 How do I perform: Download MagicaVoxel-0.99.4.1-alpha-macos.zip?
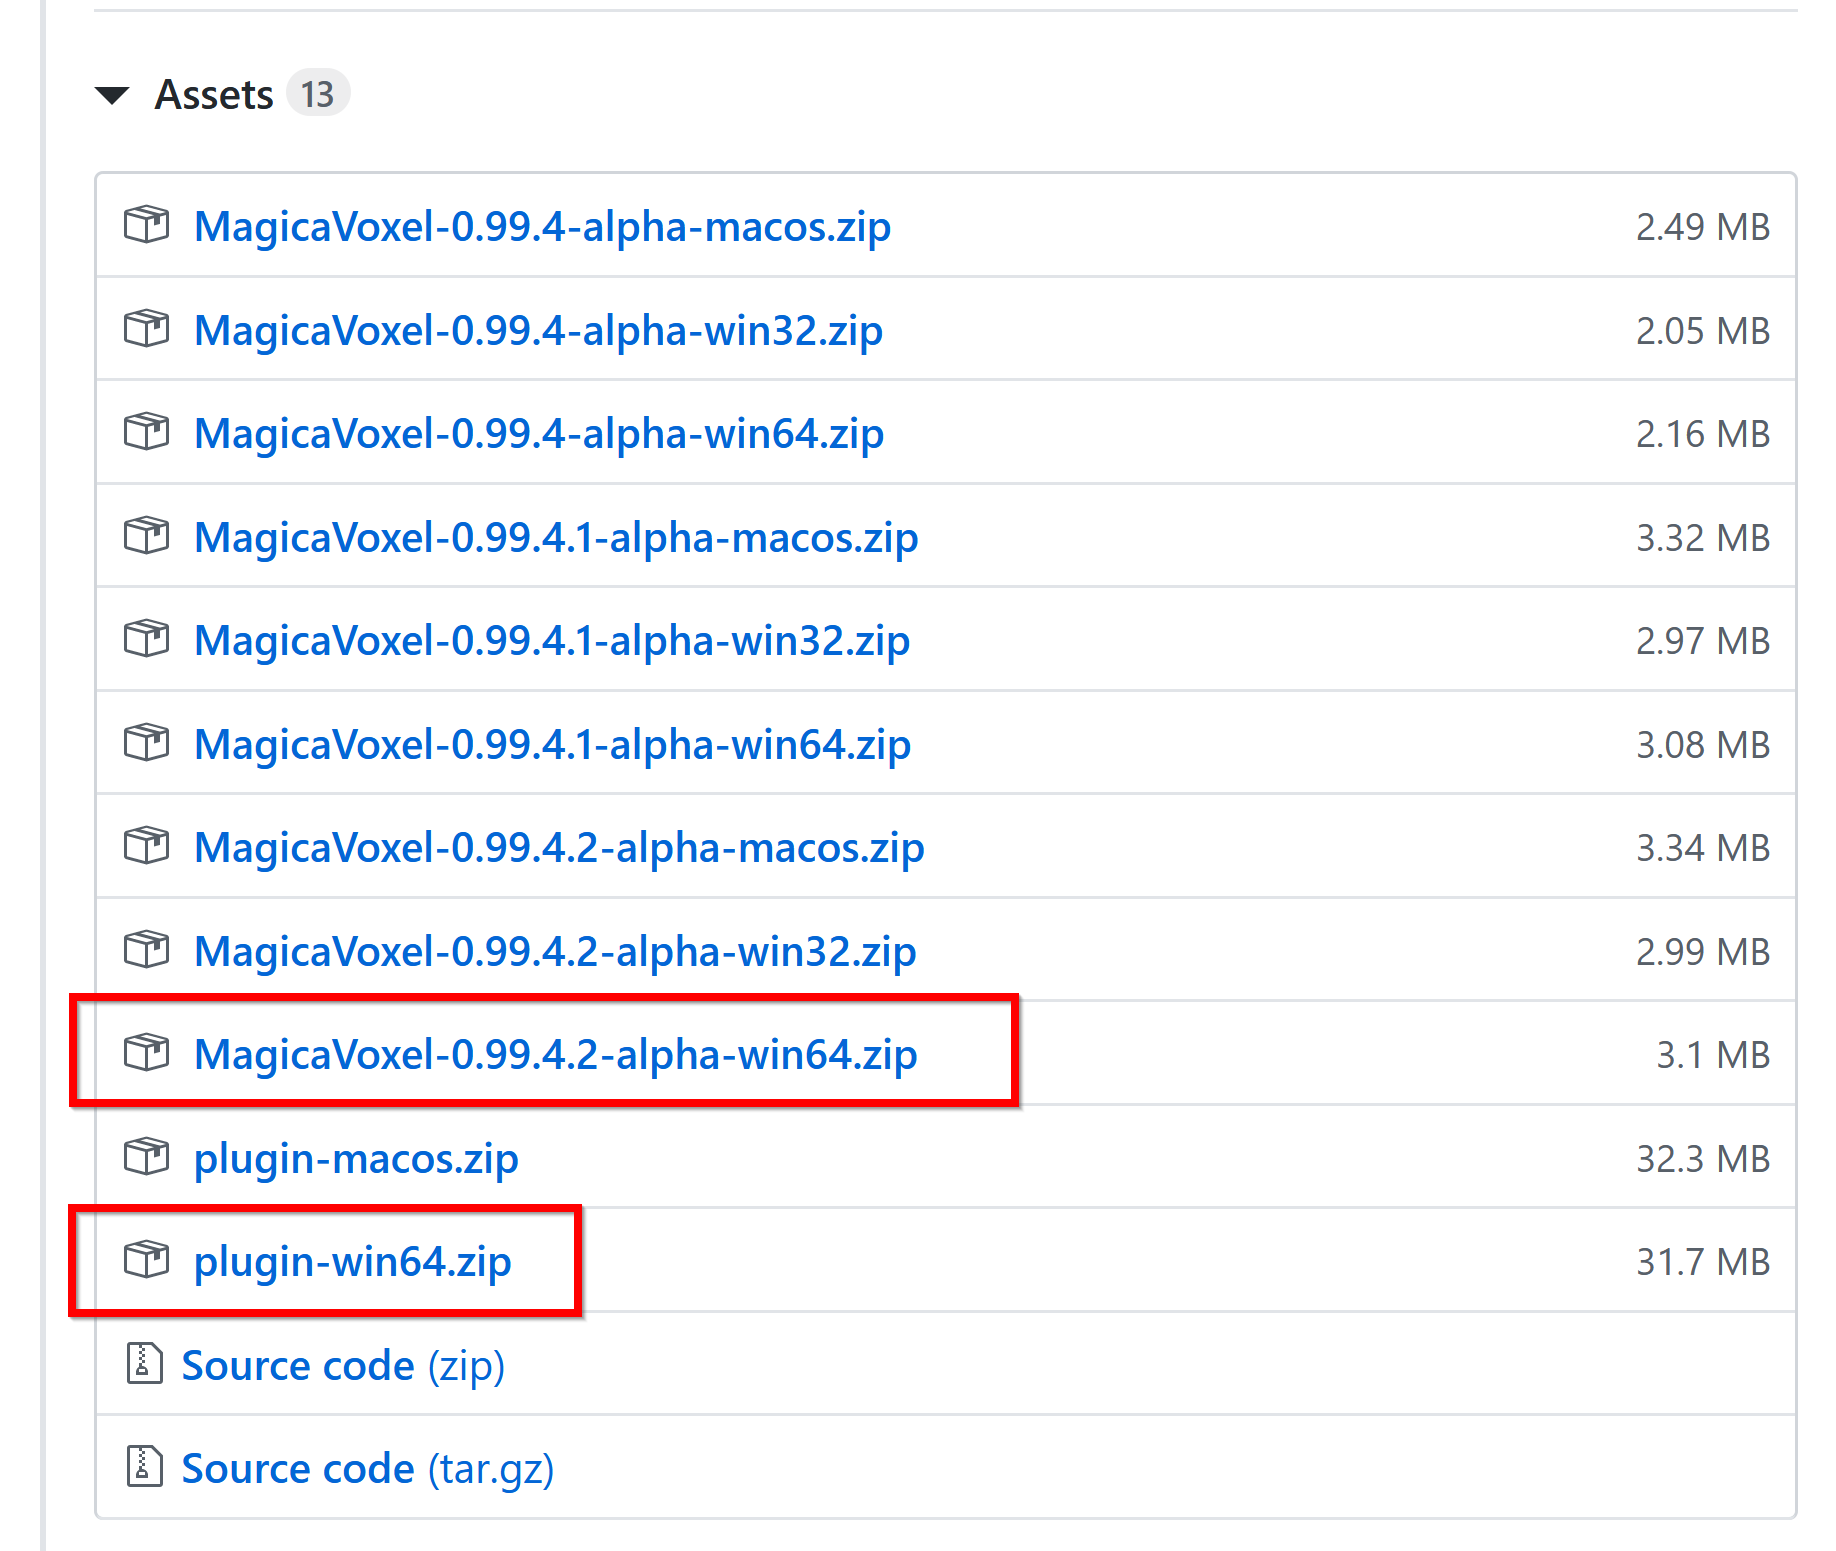tap(556, 538)
